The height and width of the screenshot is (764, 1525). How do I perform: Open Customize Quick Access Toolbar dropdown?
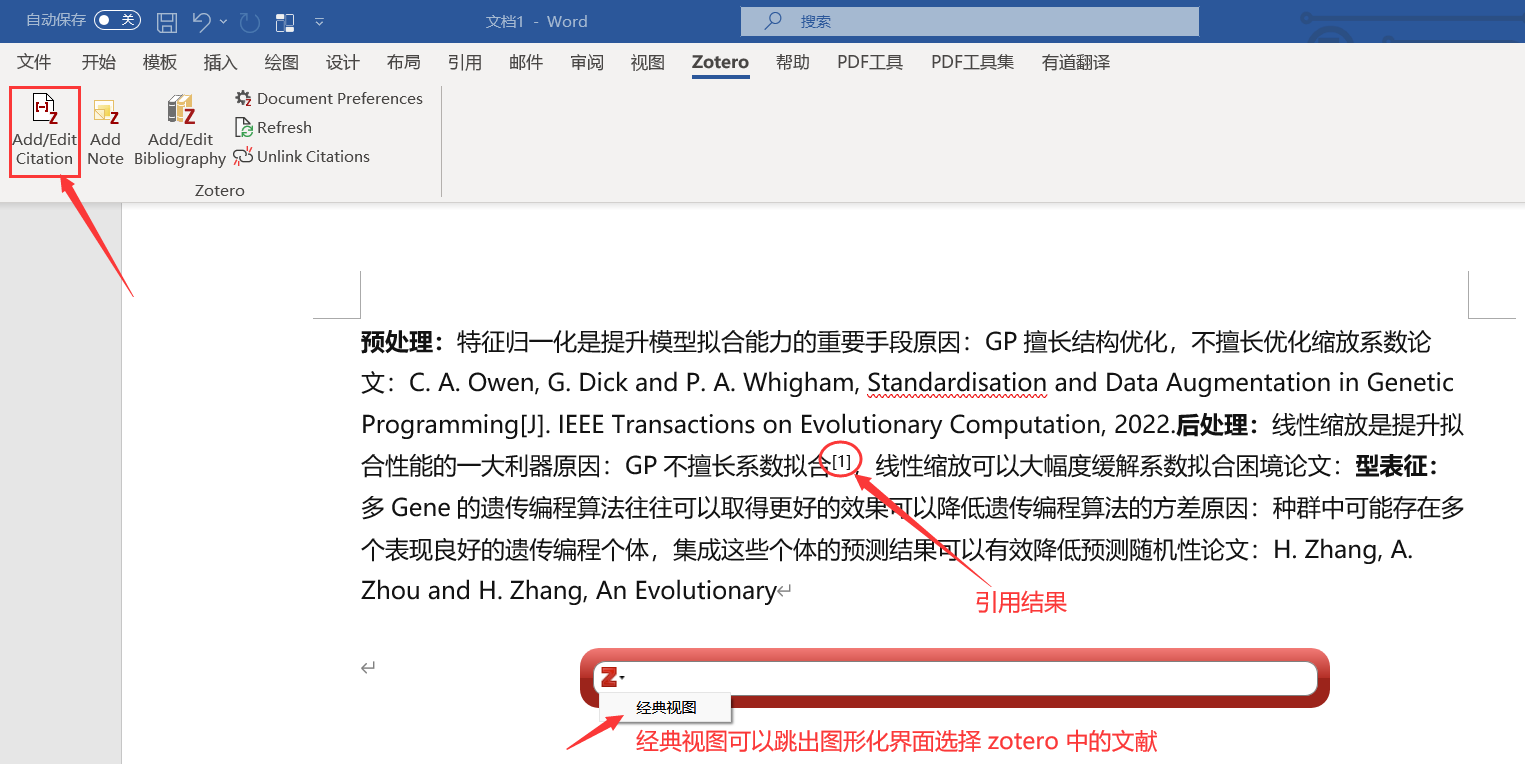click(x=319, y=21)
